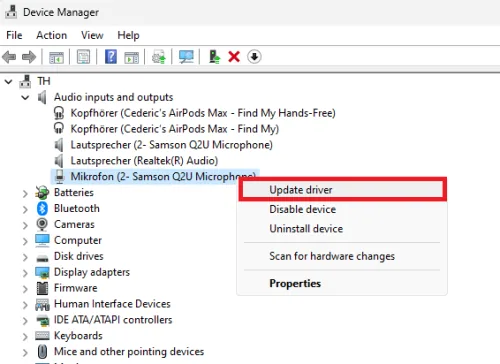Click the Back arrow toolbar icon

[9, 57]
